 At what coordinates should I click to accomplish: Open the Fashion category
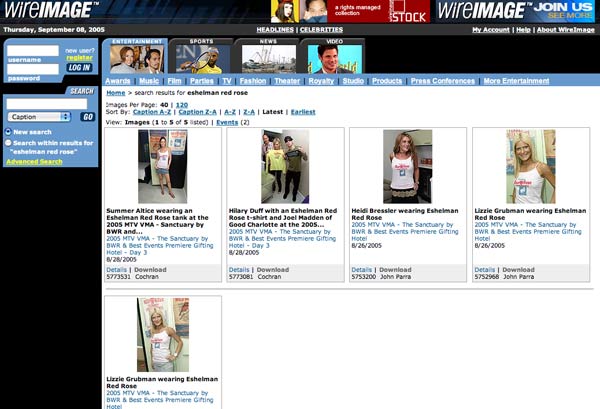pyautogui.click(x=253, y=81)
